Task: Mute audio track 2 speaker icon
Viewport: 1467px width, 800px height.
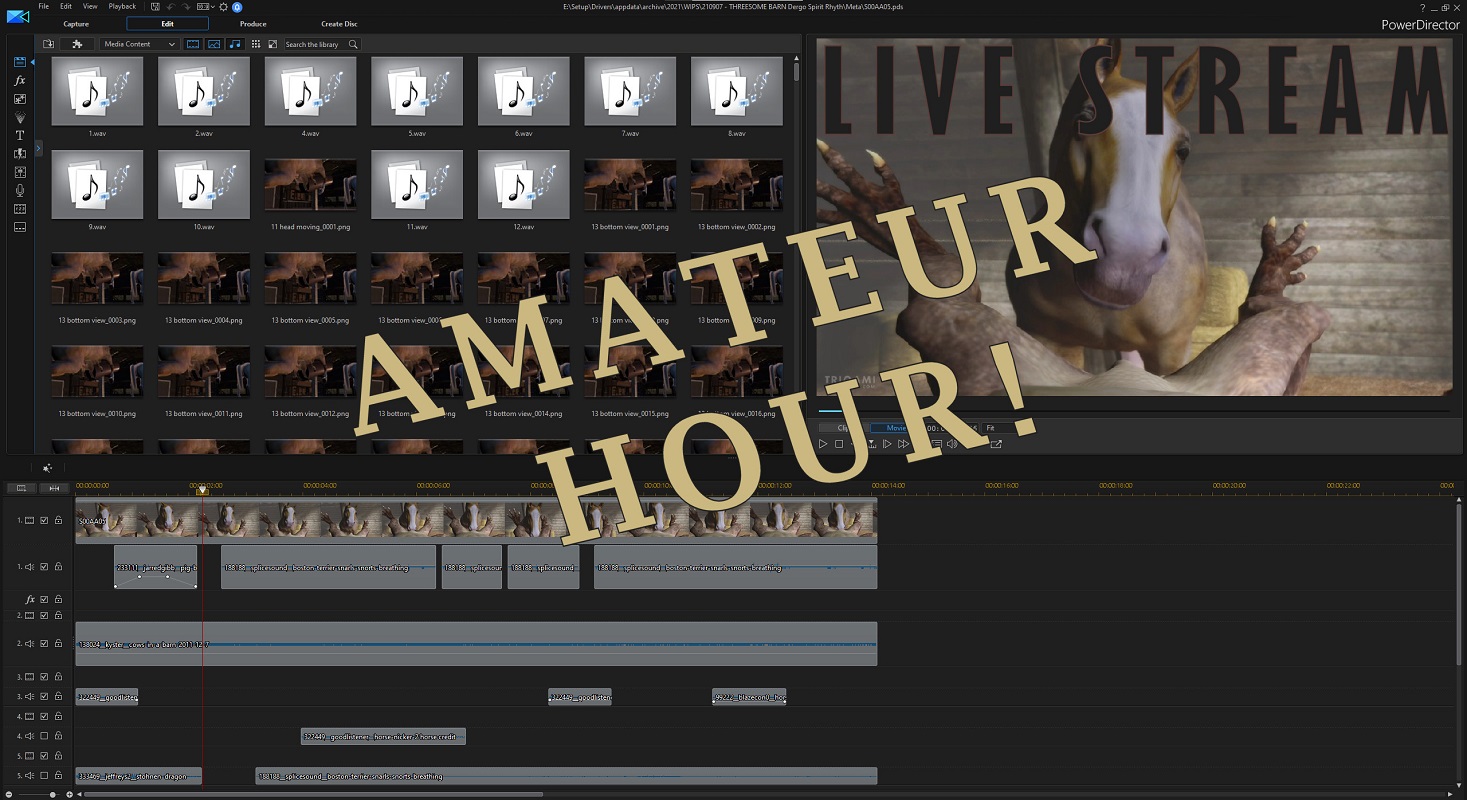Action: click(30, 644)
